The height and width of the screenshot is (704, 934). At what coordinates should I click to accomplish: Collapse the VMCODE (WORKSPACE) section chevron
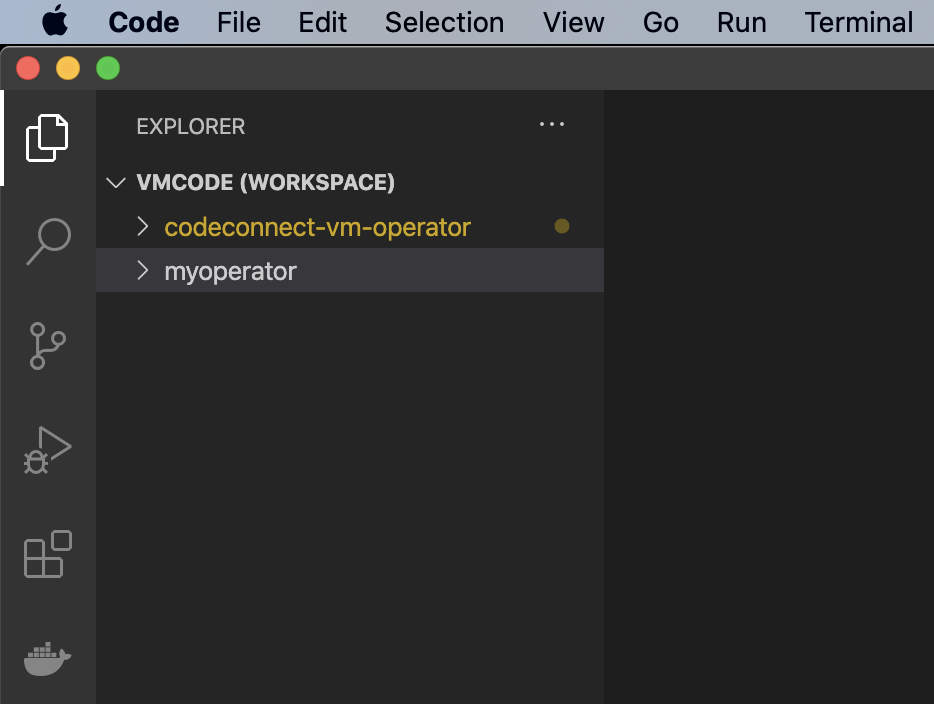click(116, 182)
